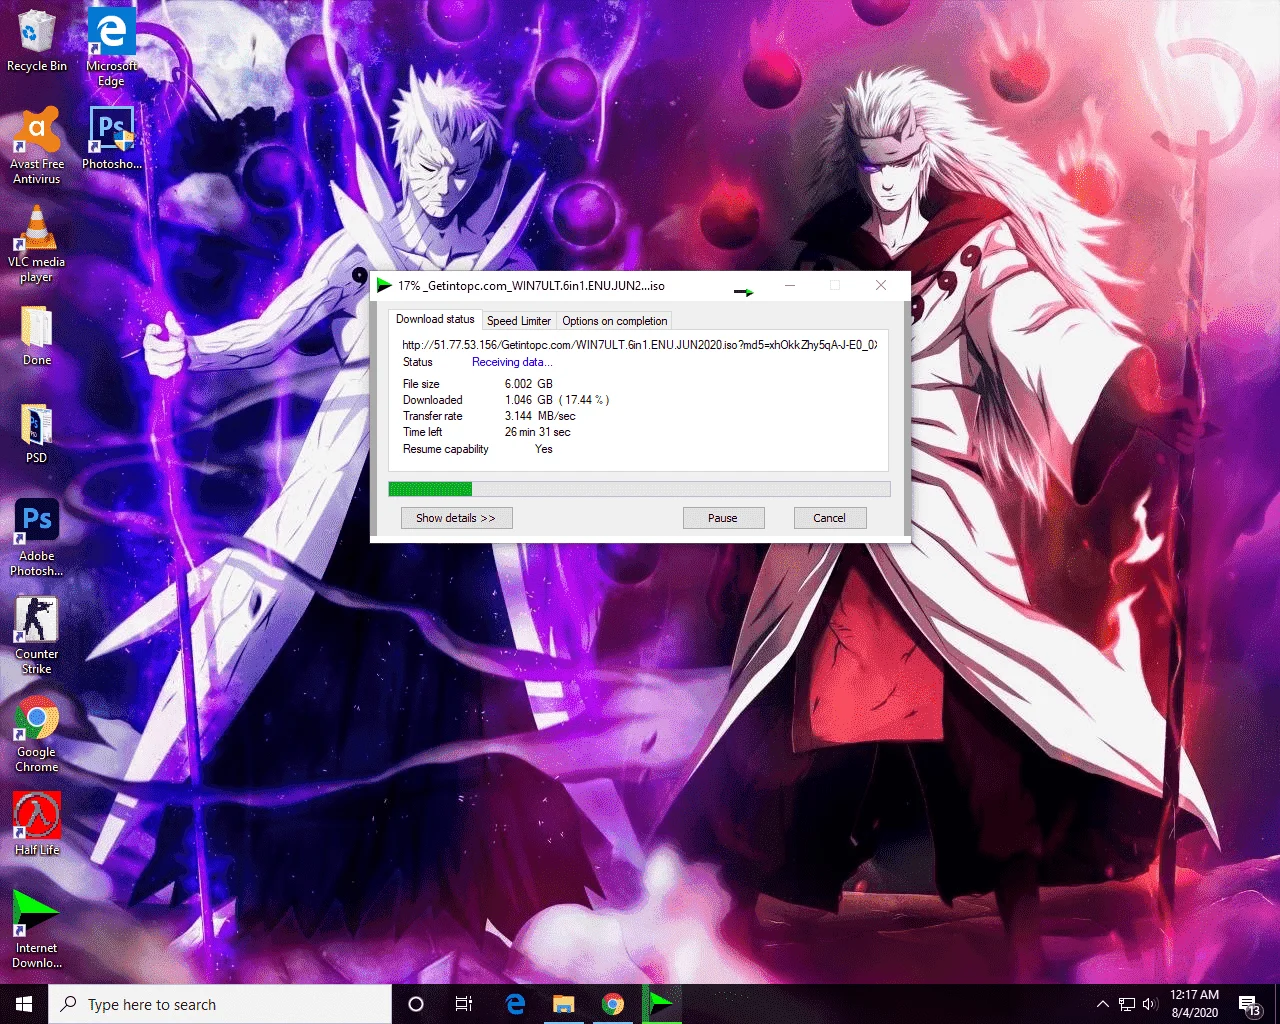Click the 'Downloaded' label
Screen dimensions: 1280x1024
click(x=433, y=400)
